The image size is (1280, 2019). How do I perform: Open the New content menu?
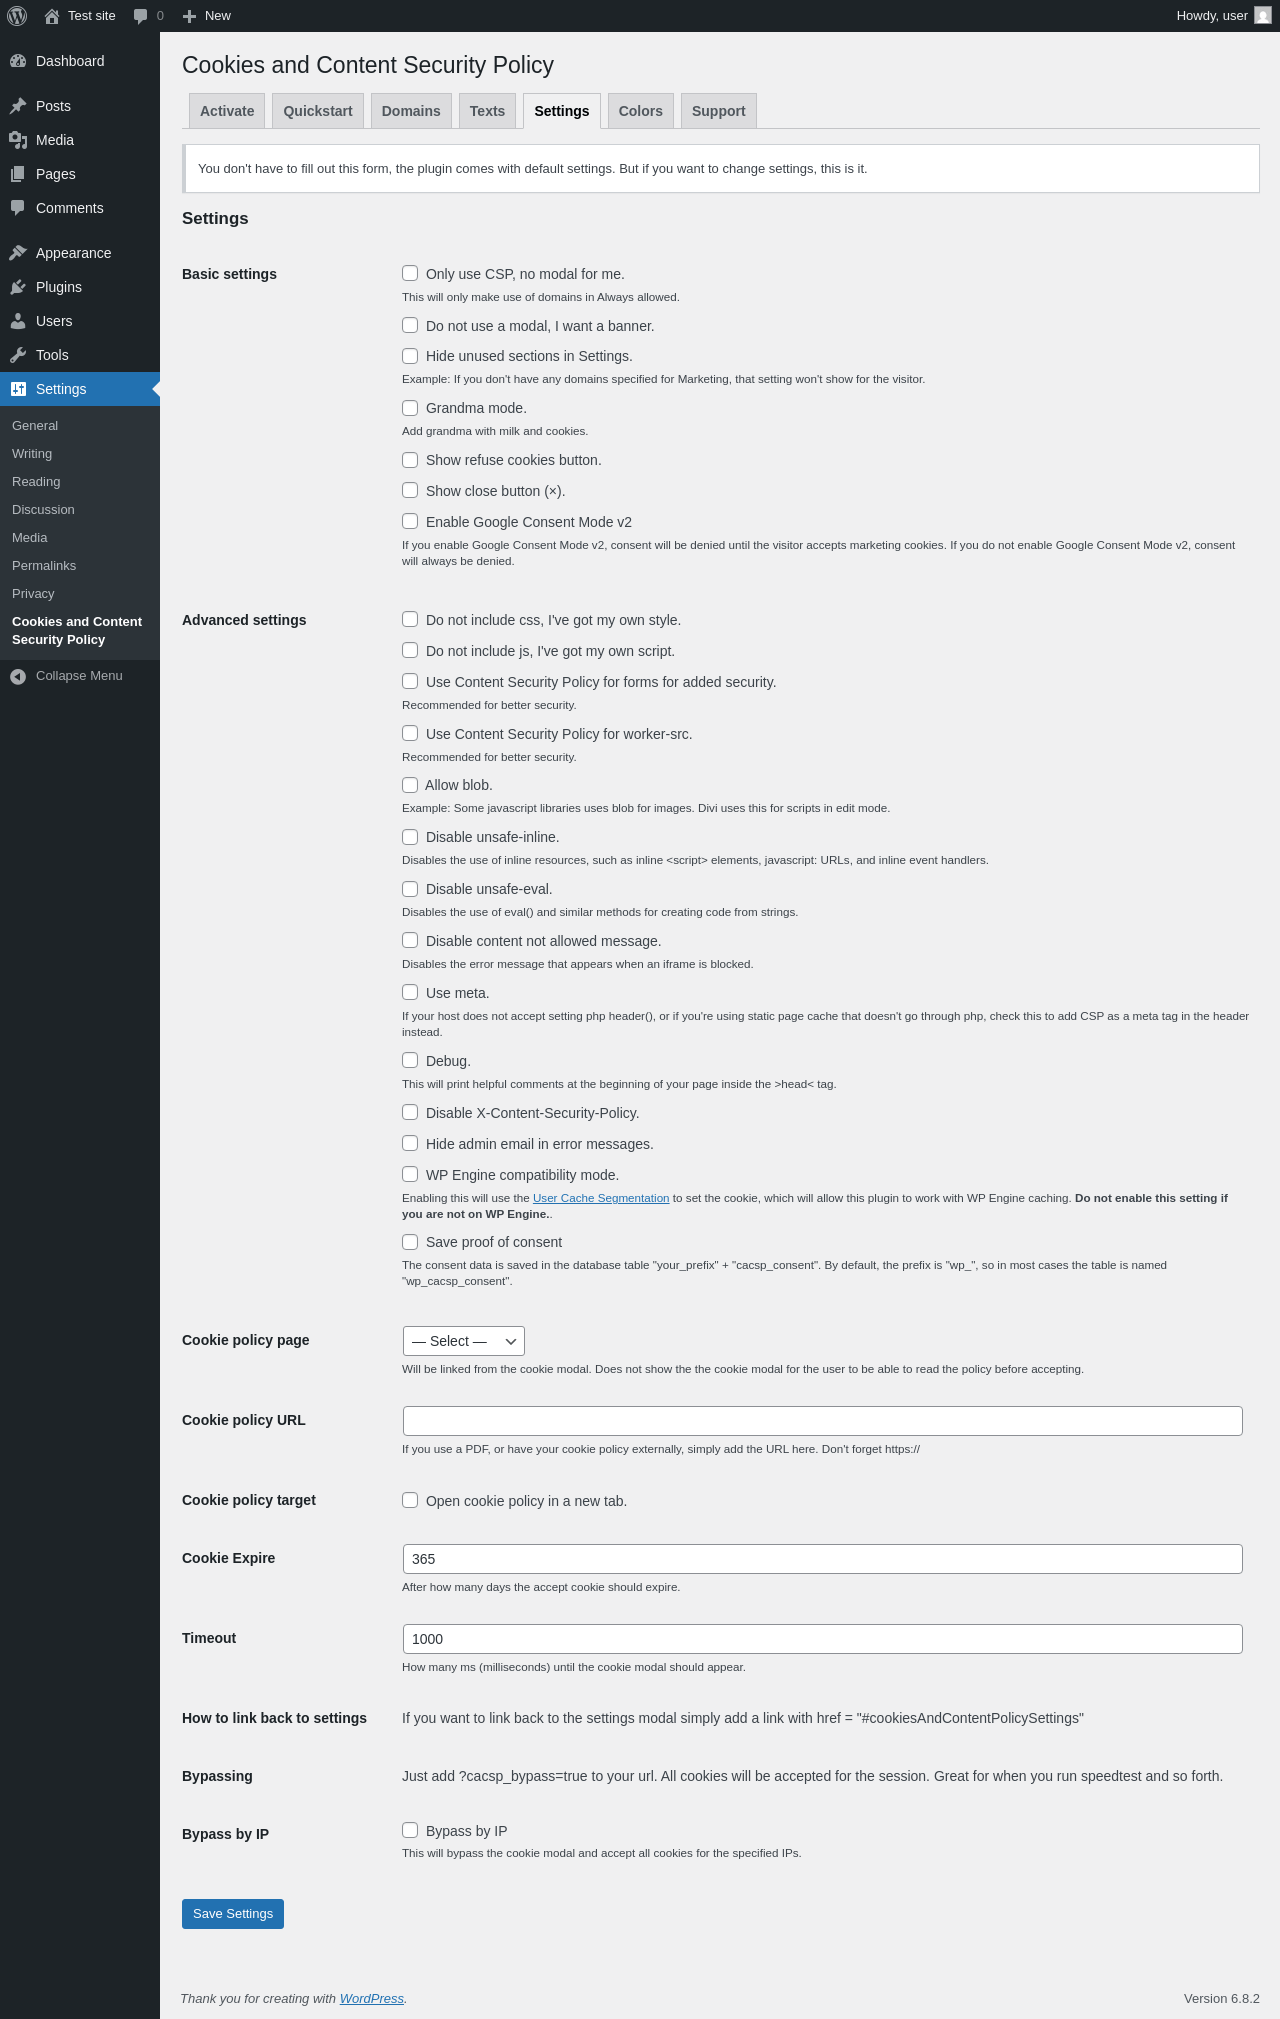(207, 16)
